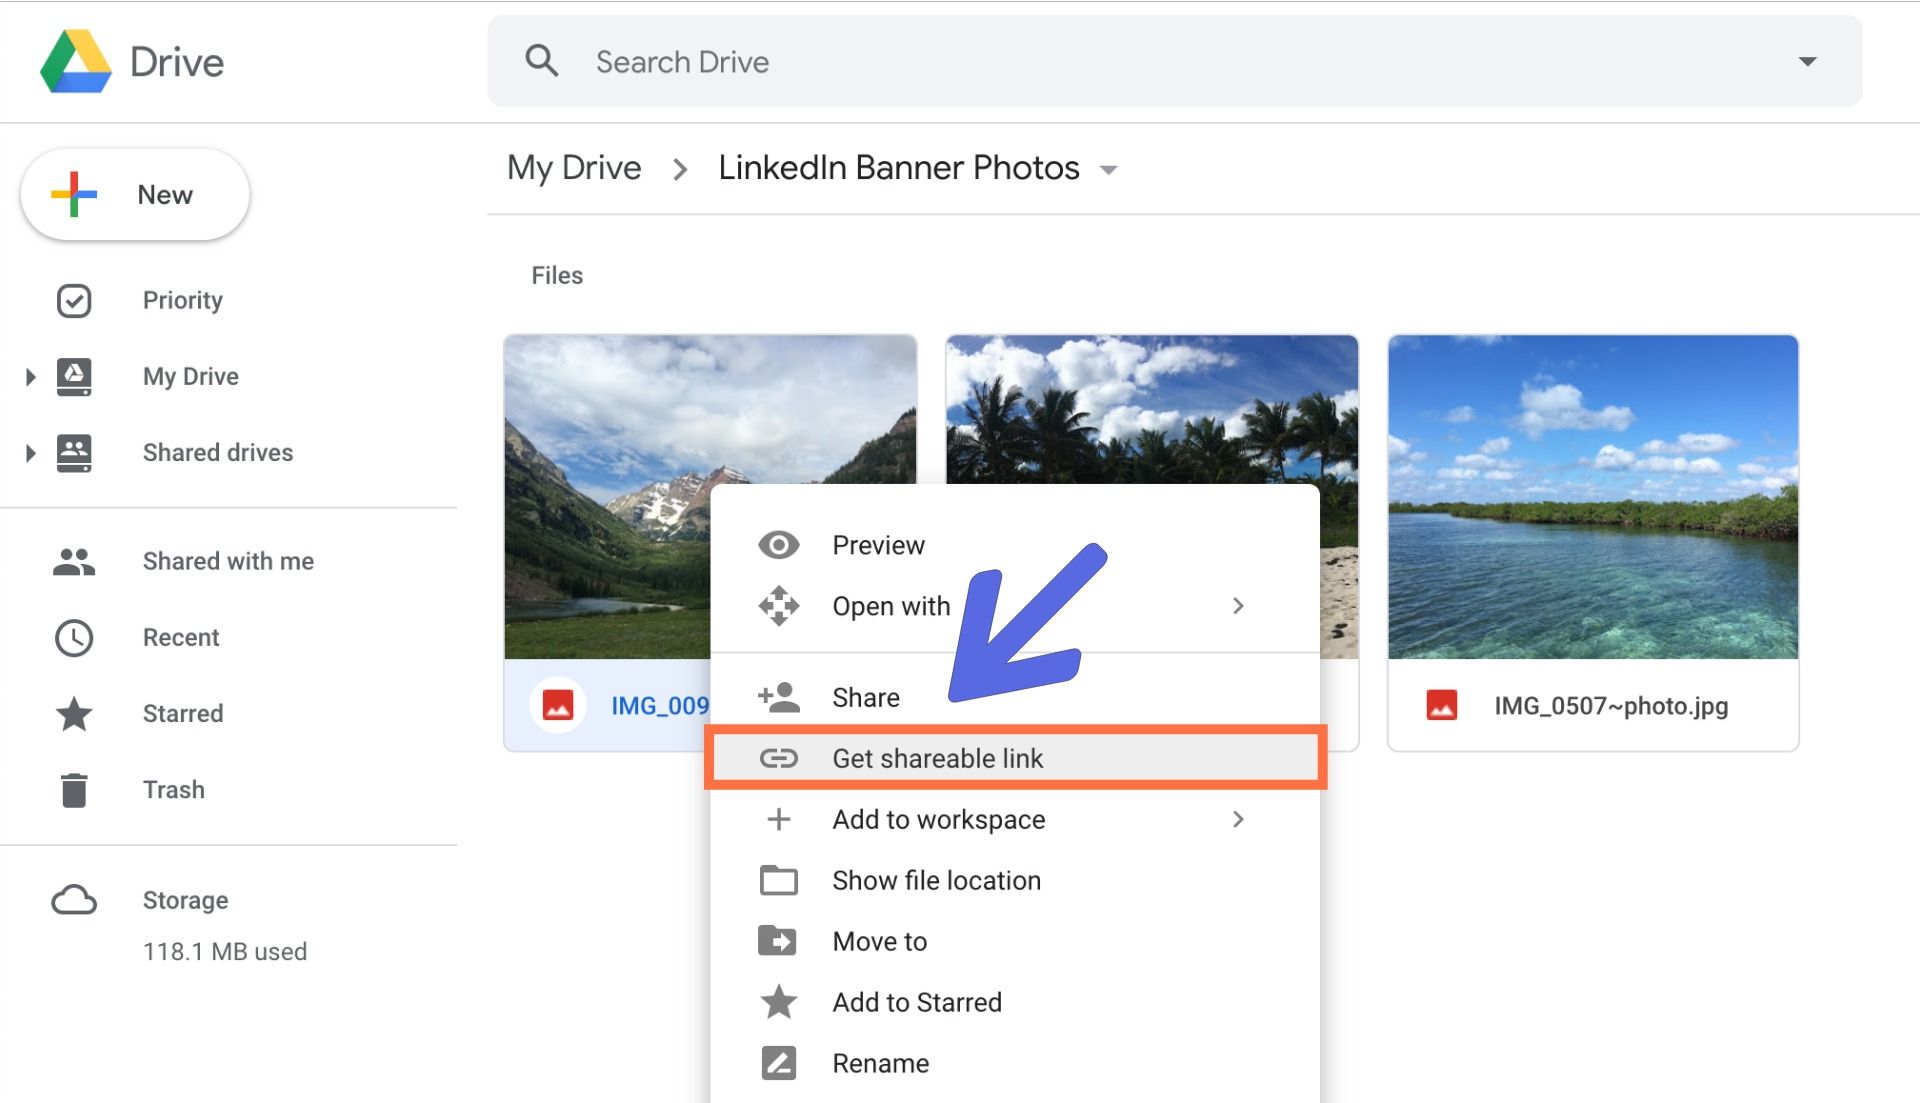This screenshot has height=1103, width=1920.
Task: Expand the Shared drives tree
Action: pos(30,453)
